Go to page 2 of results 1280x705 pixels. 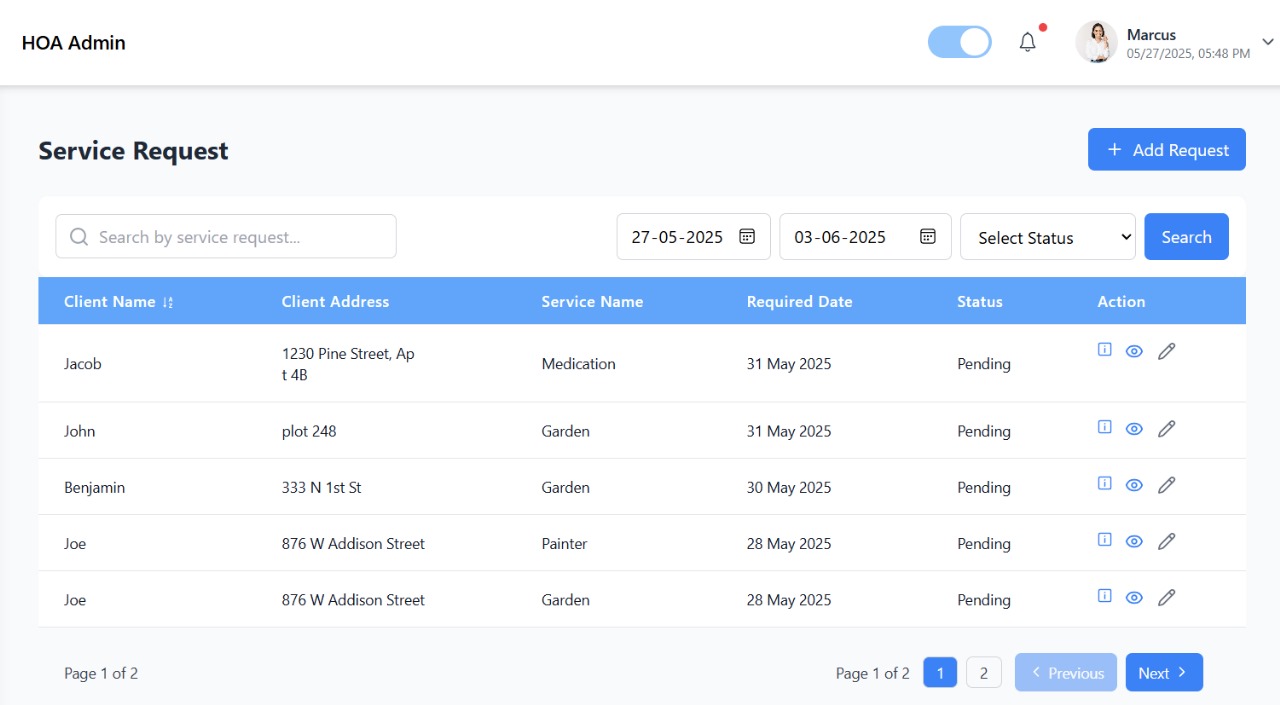tap(984, 672)
